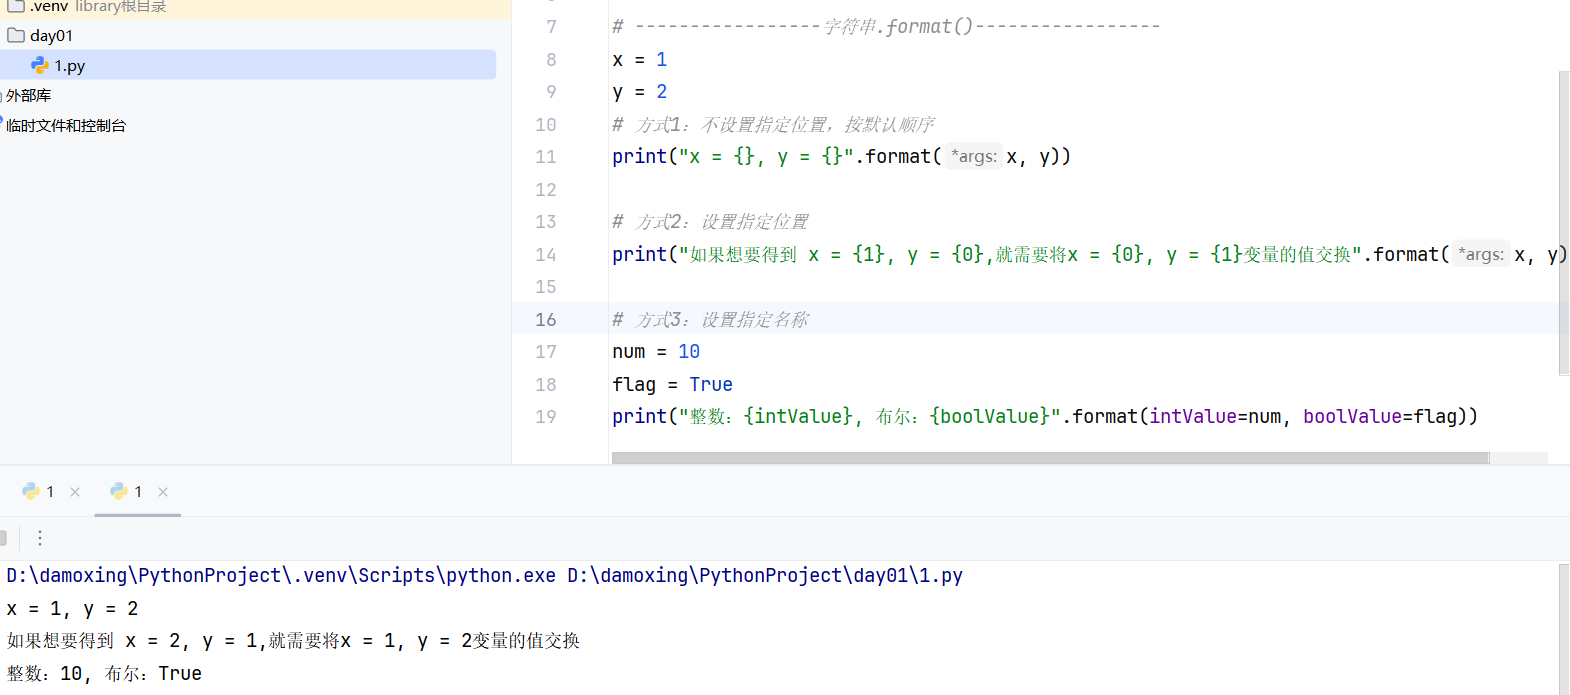The height and width of the screenshot is (695, 1570).
Task: Select the .venv library root folder
Action: point(87,7)
